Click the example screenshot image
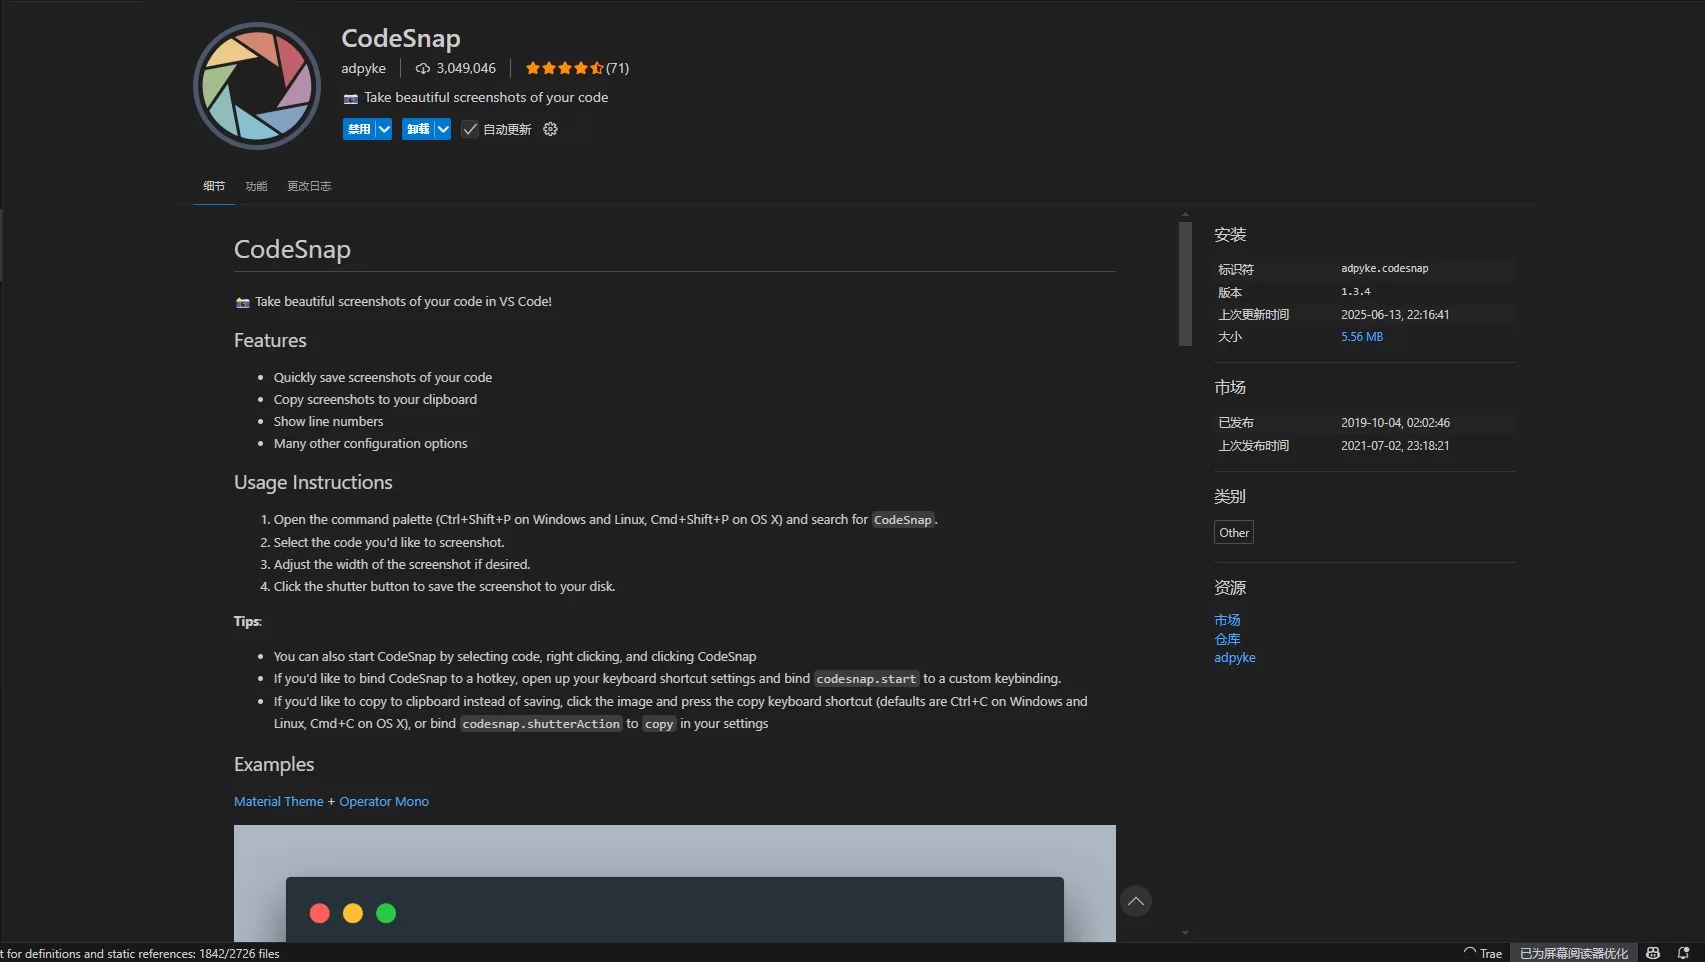 675,883
